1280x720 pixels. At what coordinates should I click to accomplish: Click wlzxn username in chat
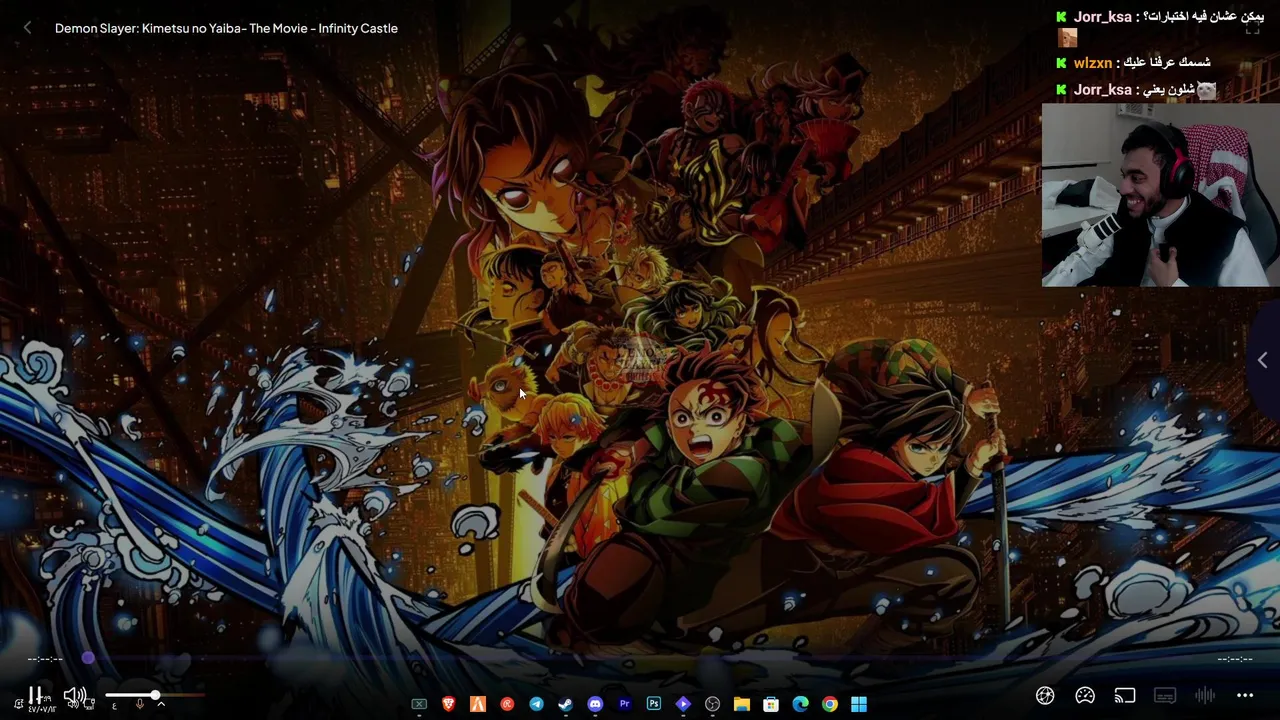[x=1092, y=63]
